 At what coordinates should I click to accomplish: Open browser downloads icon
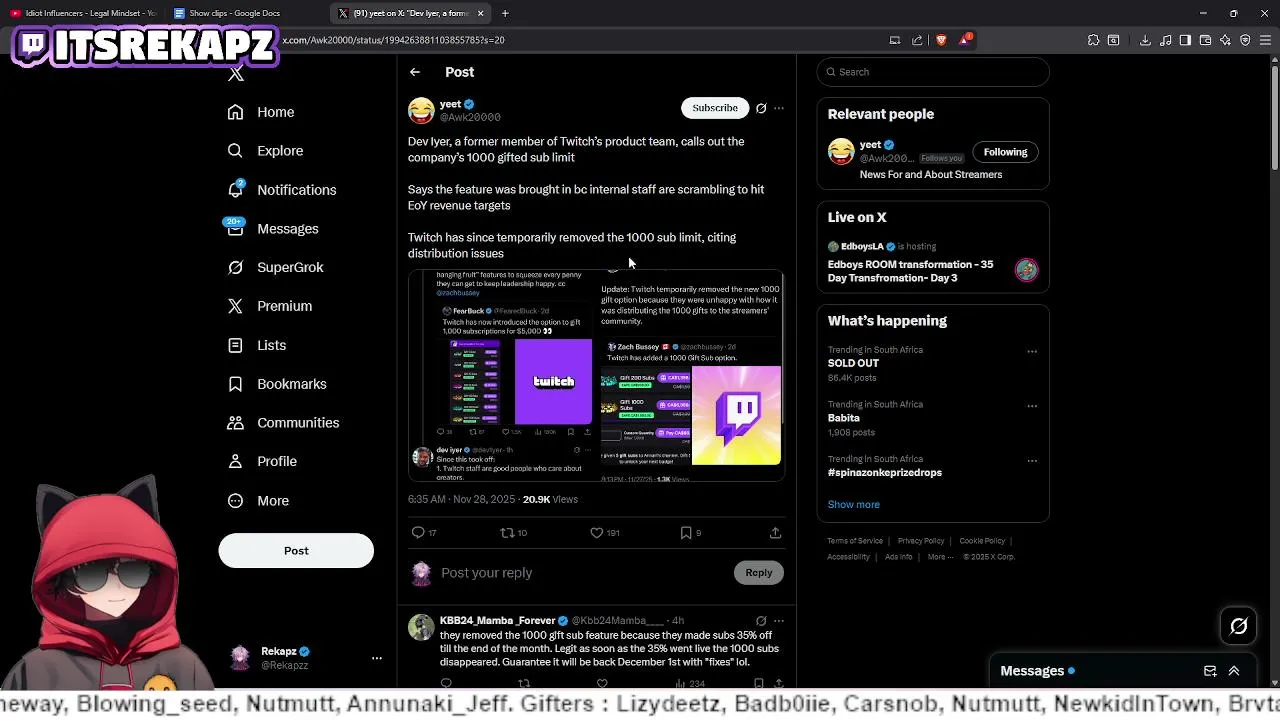(1145, 40)
